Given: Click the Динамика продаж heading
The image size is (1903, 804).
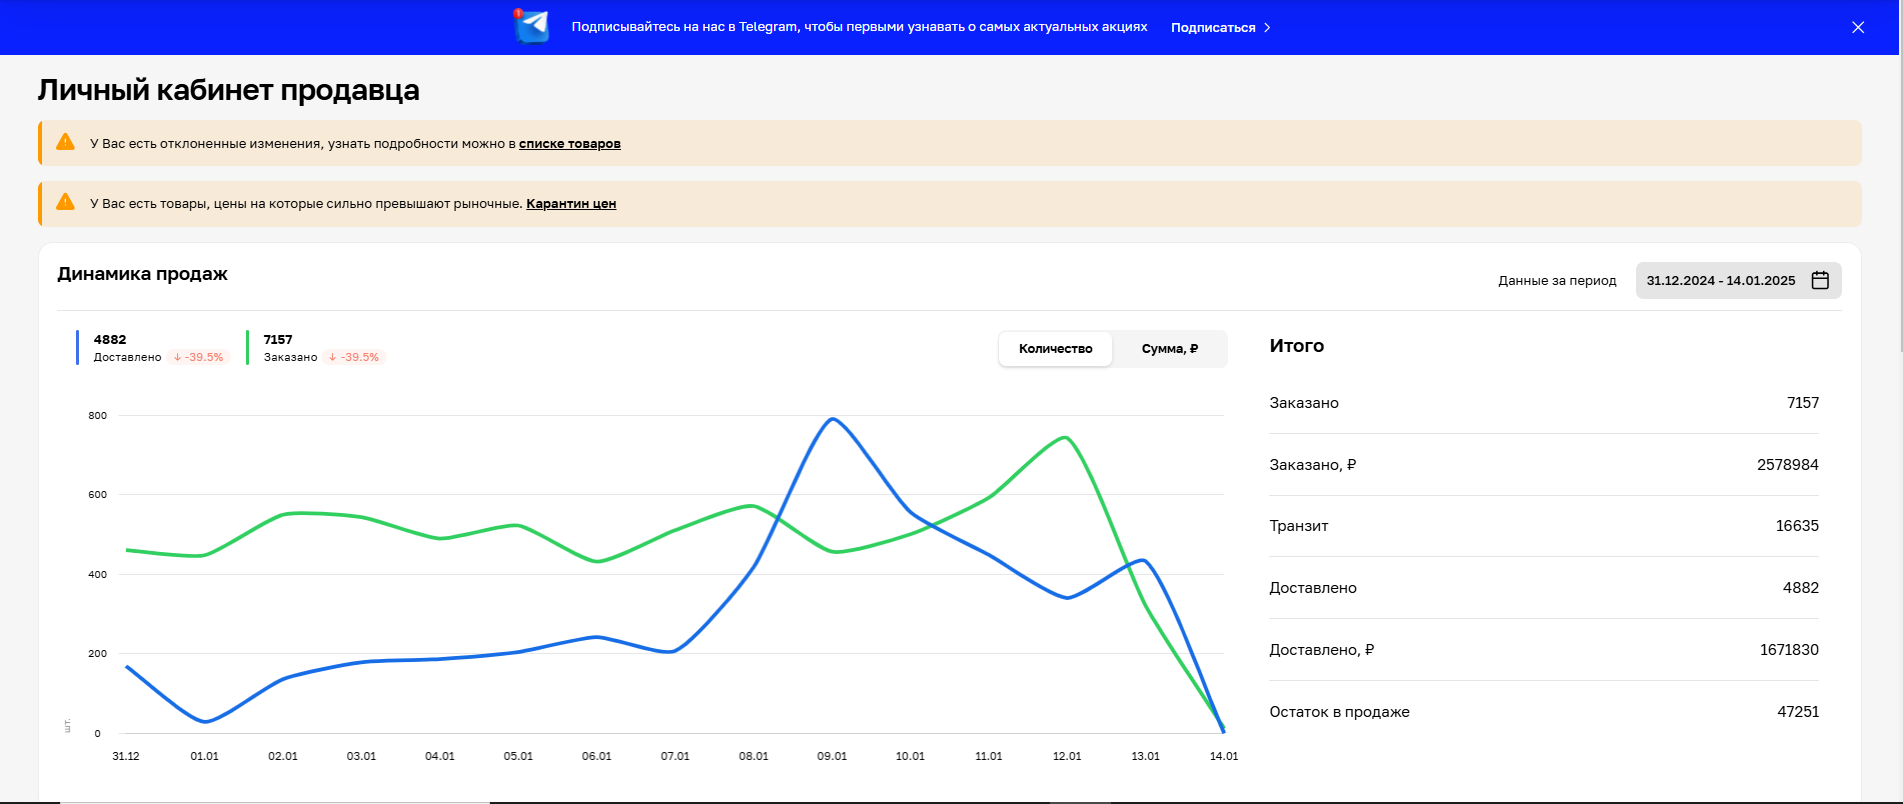Looking at the screenshot, I should 142,274.
